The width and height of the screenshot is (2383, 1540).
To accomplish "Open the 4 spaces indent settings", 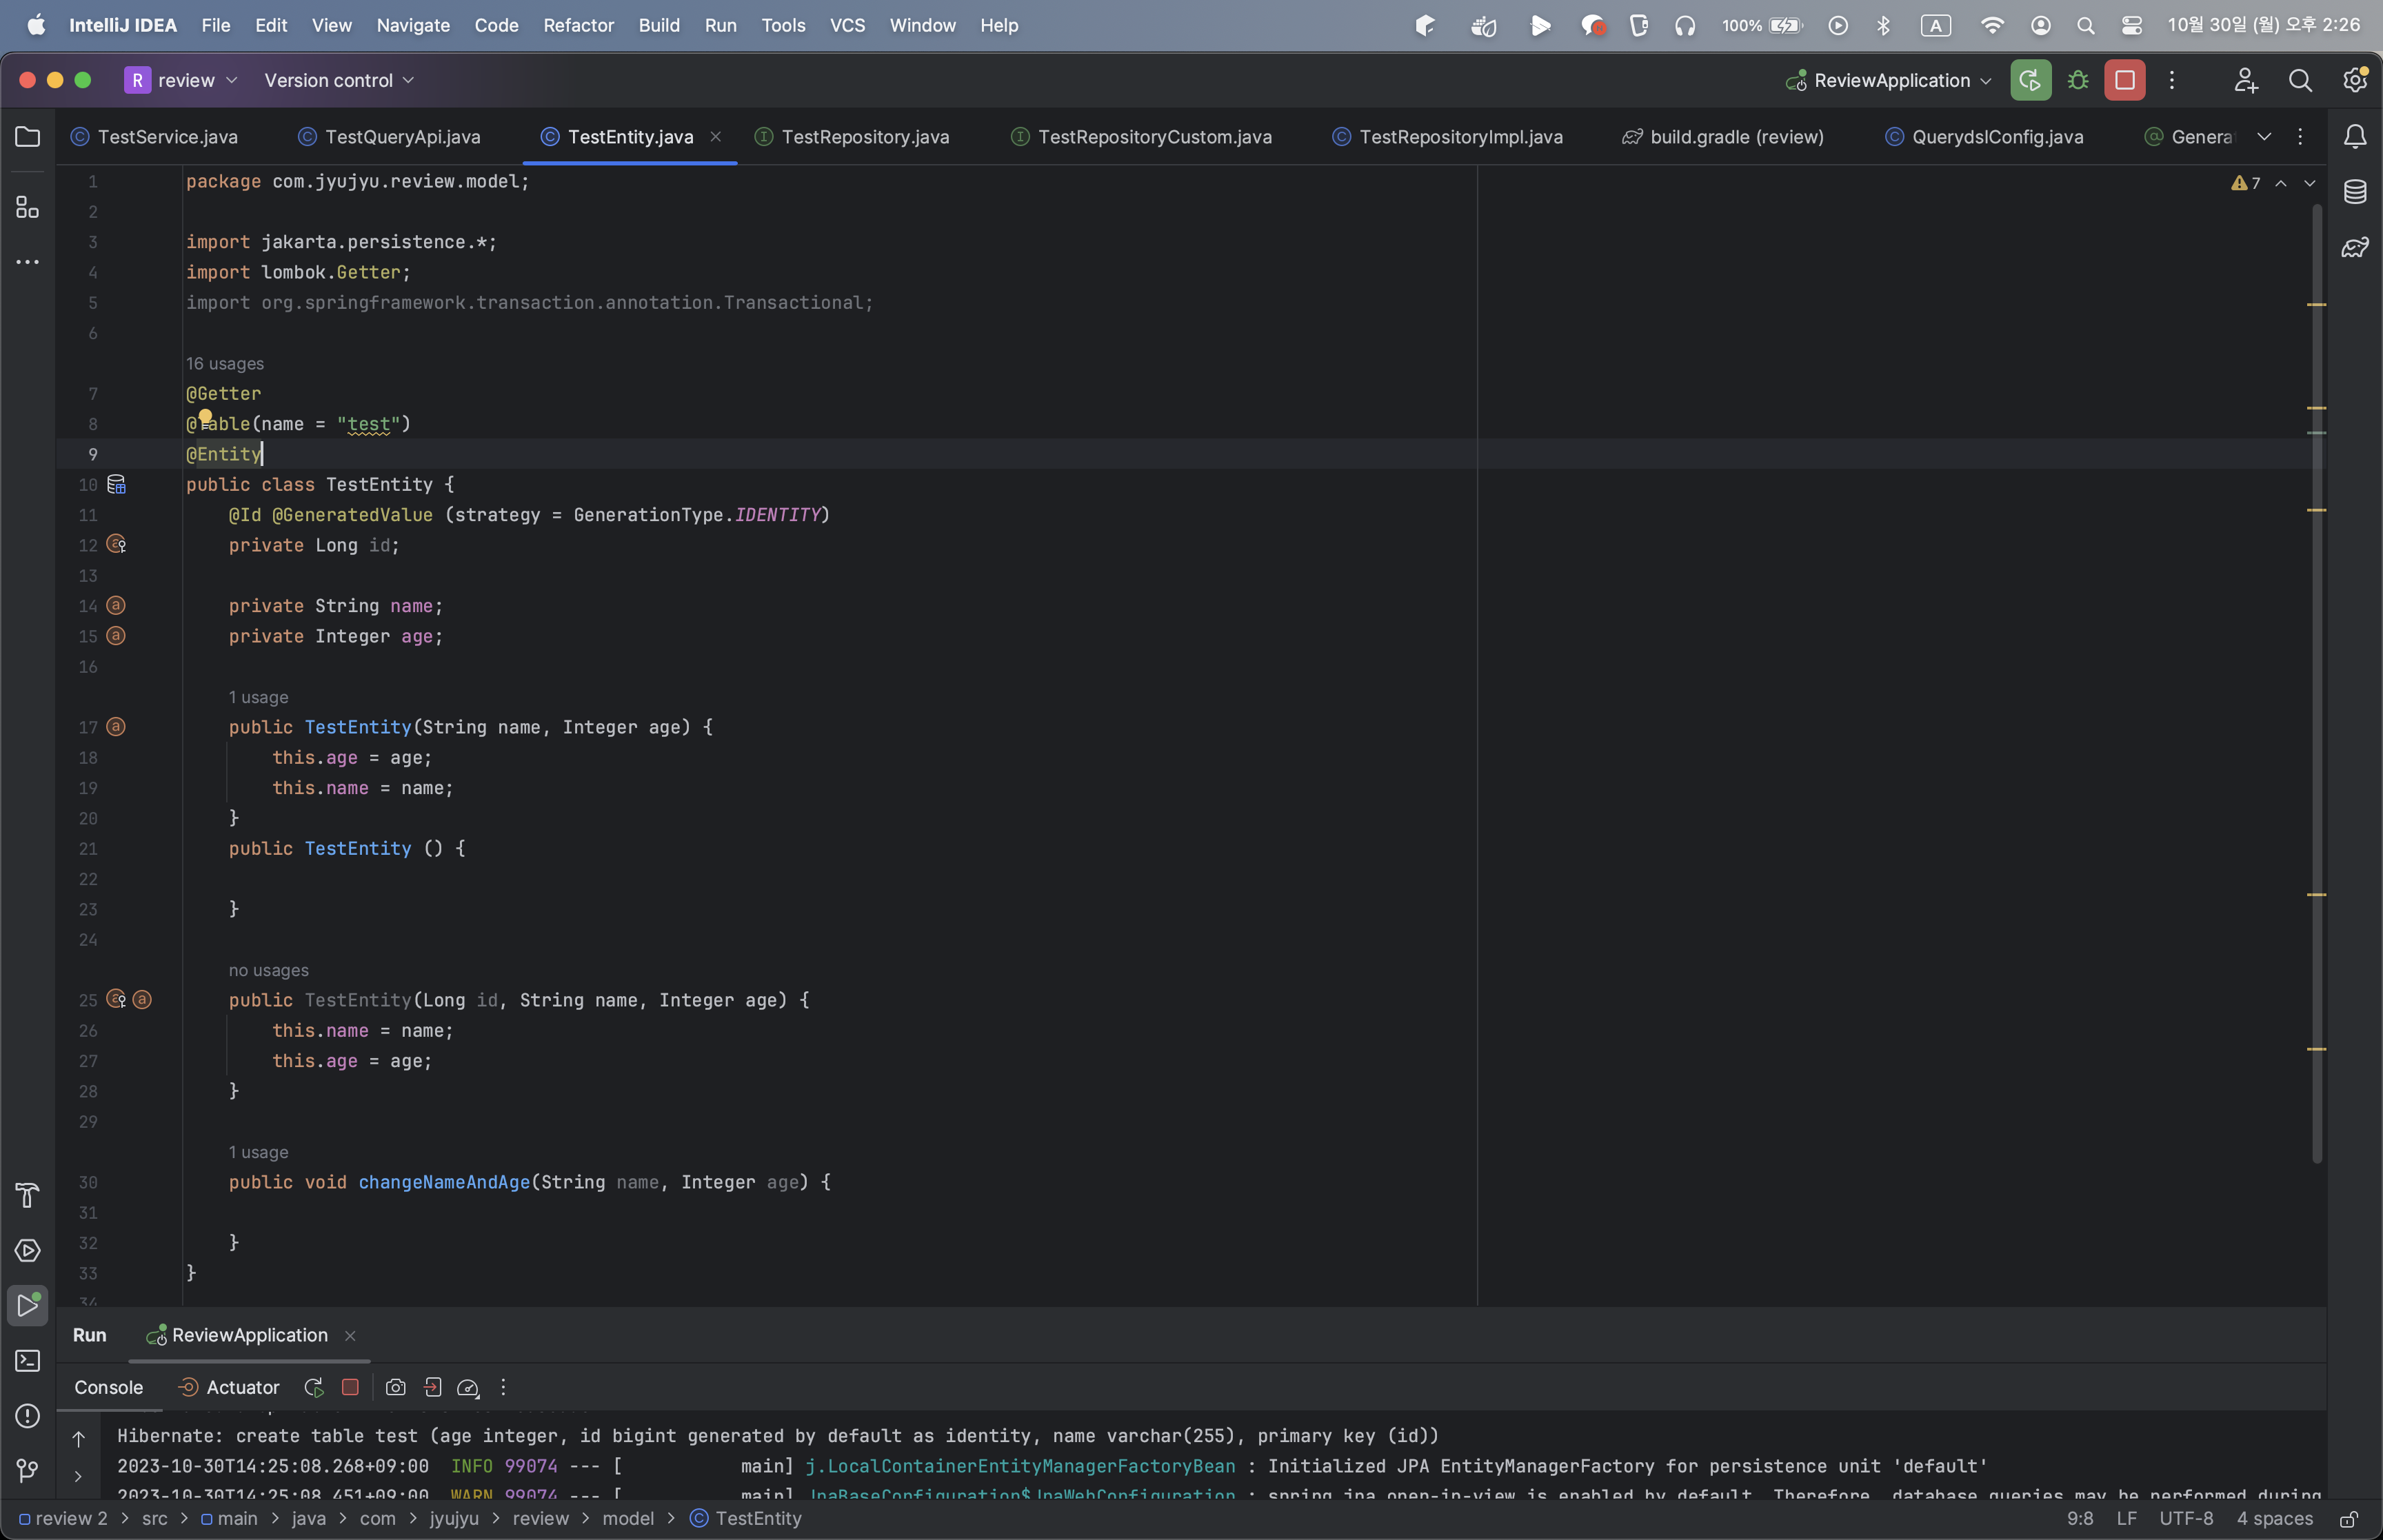I will 2275,1519.
